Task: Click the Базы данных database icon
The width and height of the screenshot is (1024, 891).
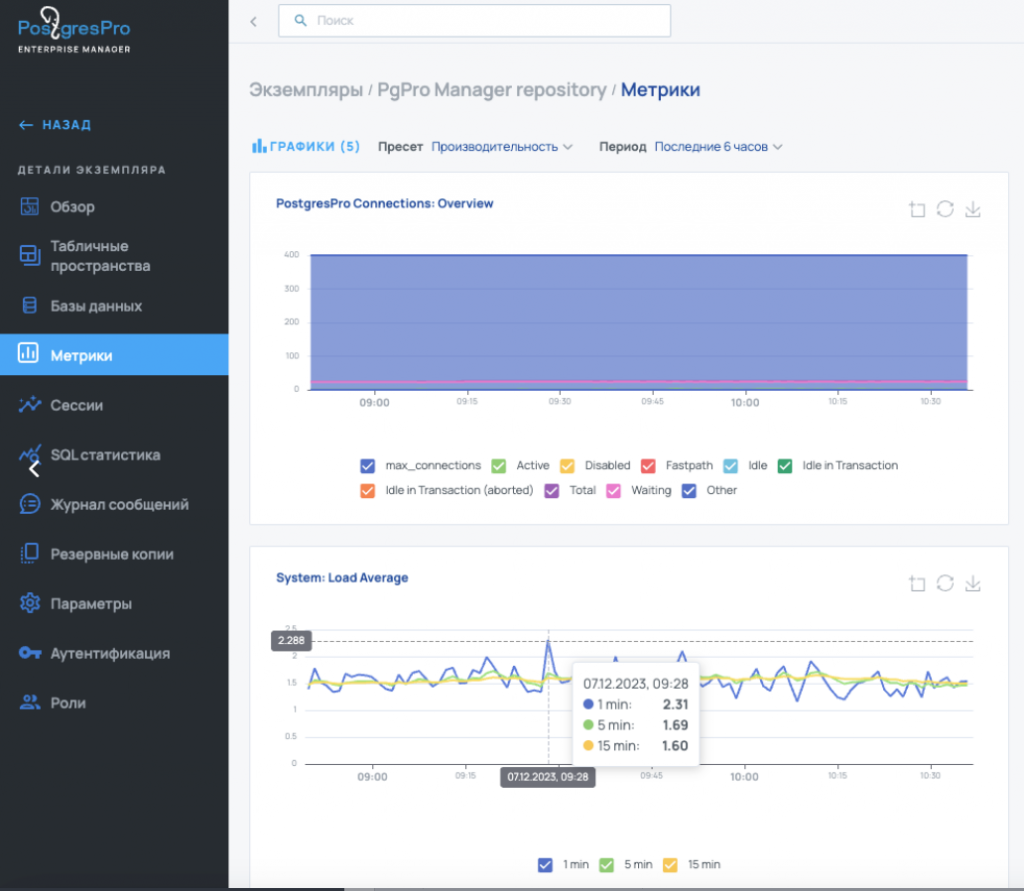Action: click(x=29, y=306)
